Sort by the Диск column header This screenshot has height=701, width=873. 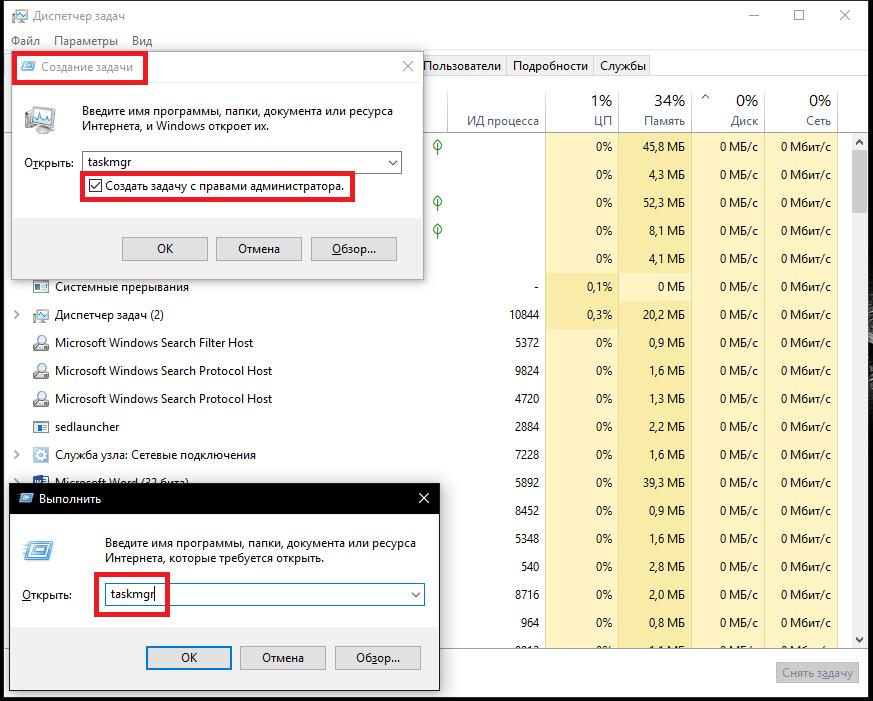pos(728,111)
